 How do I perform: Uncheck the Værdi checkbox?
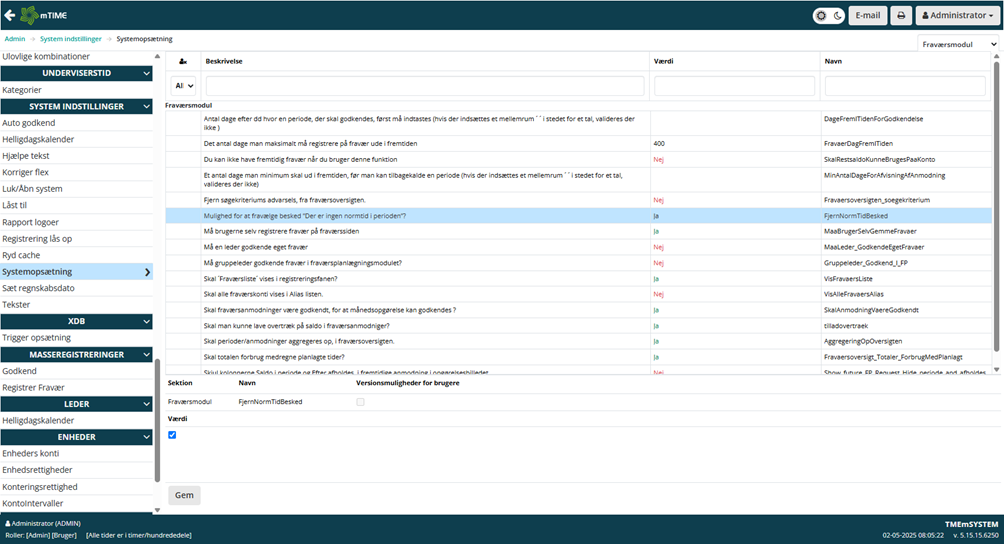click(x=172, y=435)
